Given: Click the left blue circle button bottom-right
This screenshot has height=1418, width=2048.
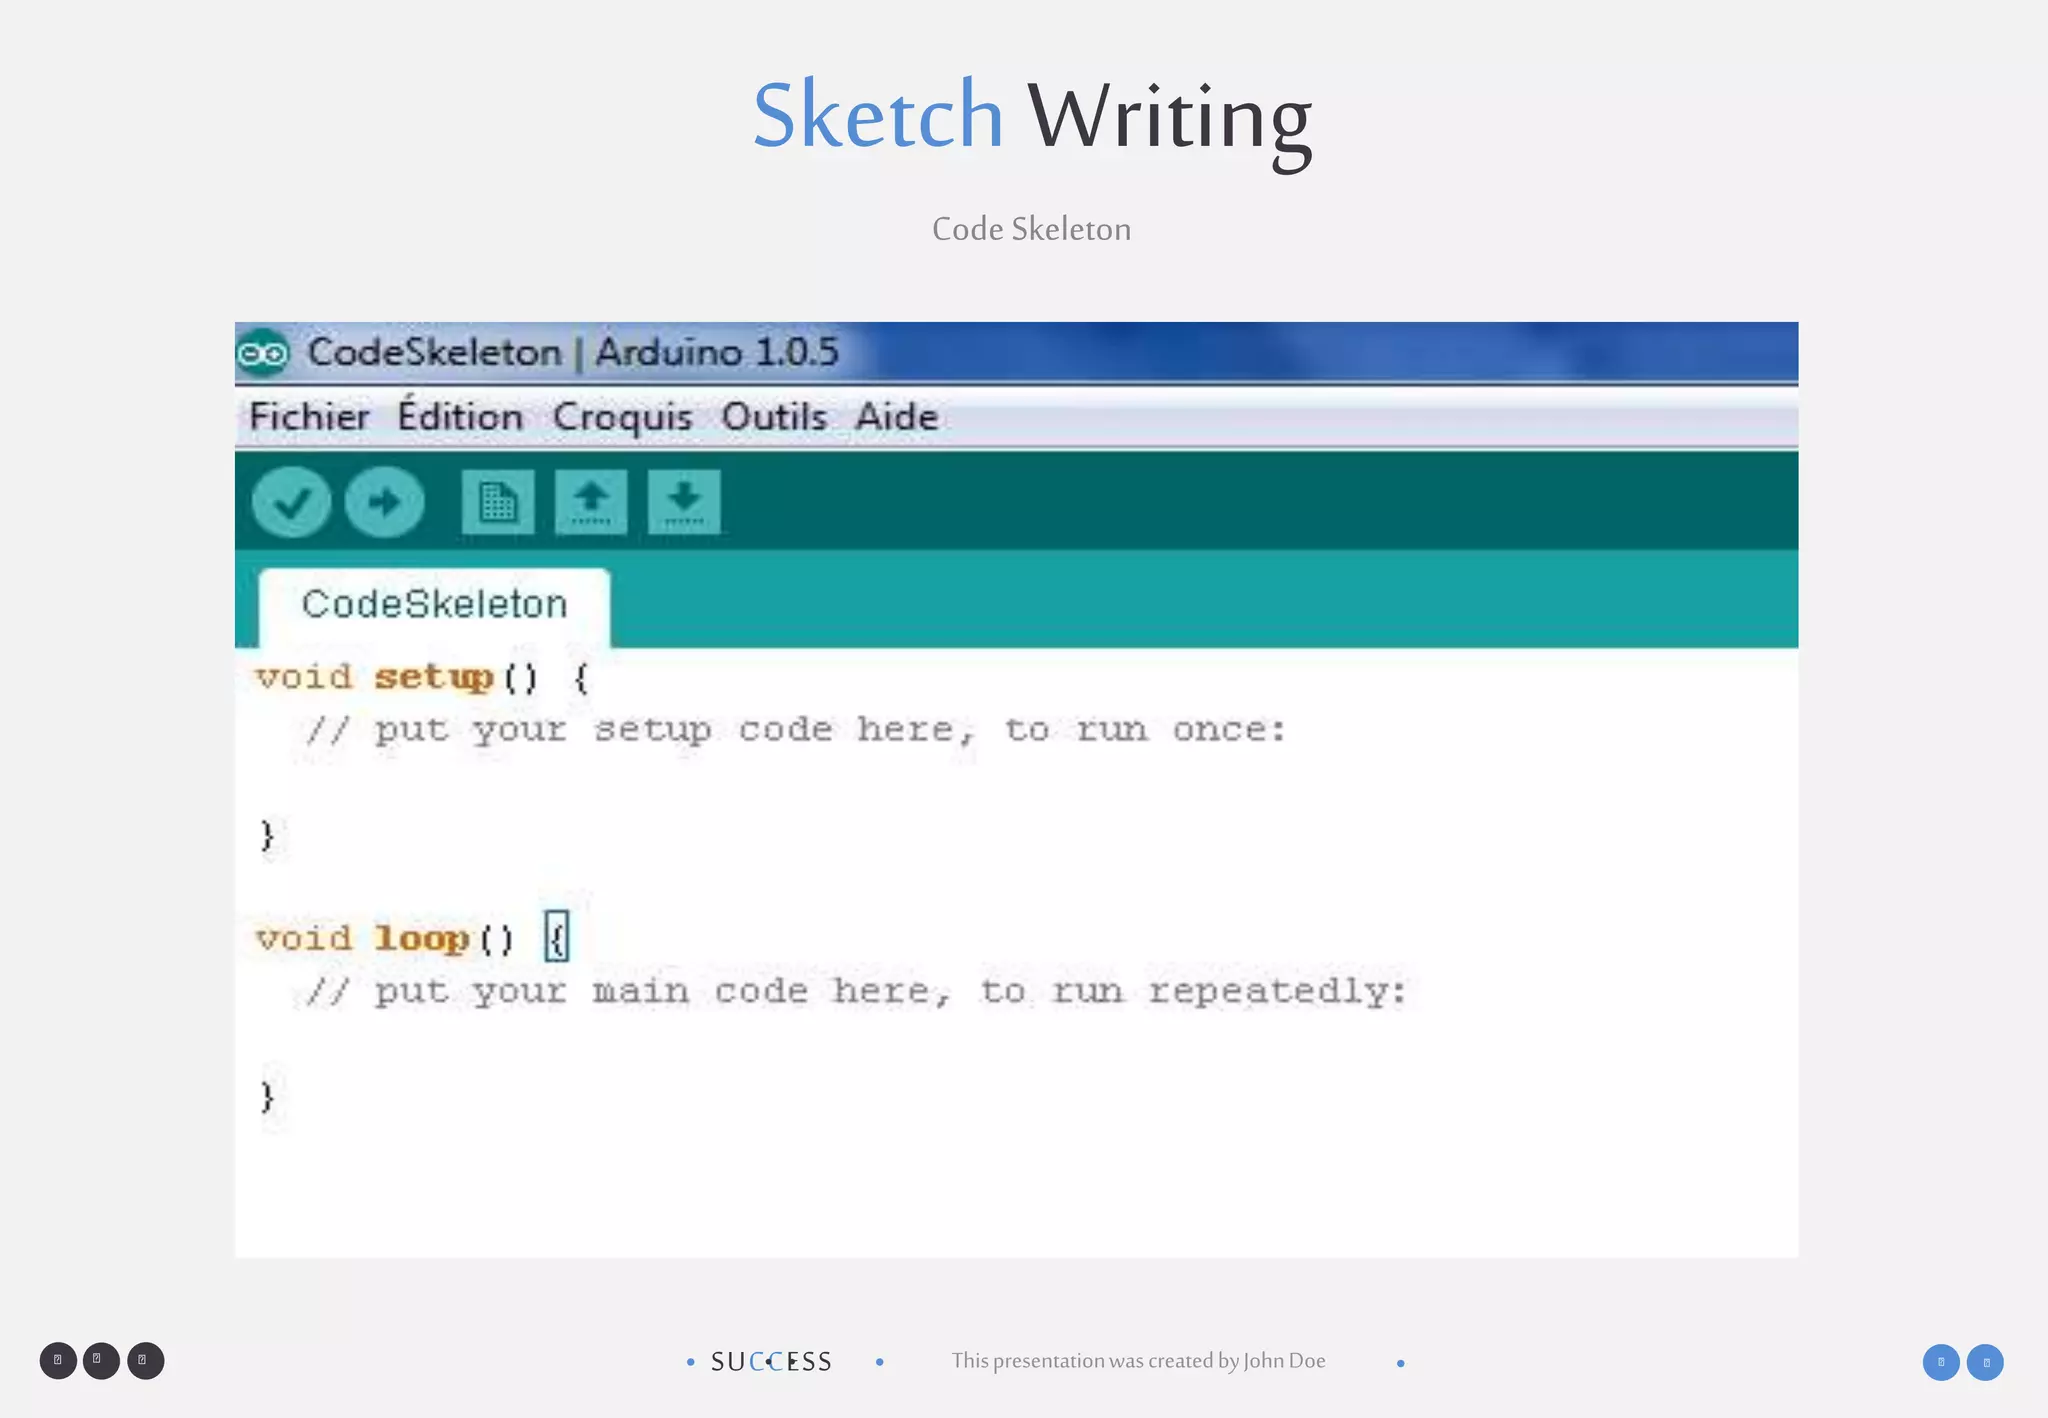Looking at the screenshot, I should pyautogui.click(x=1941, y=1362).
